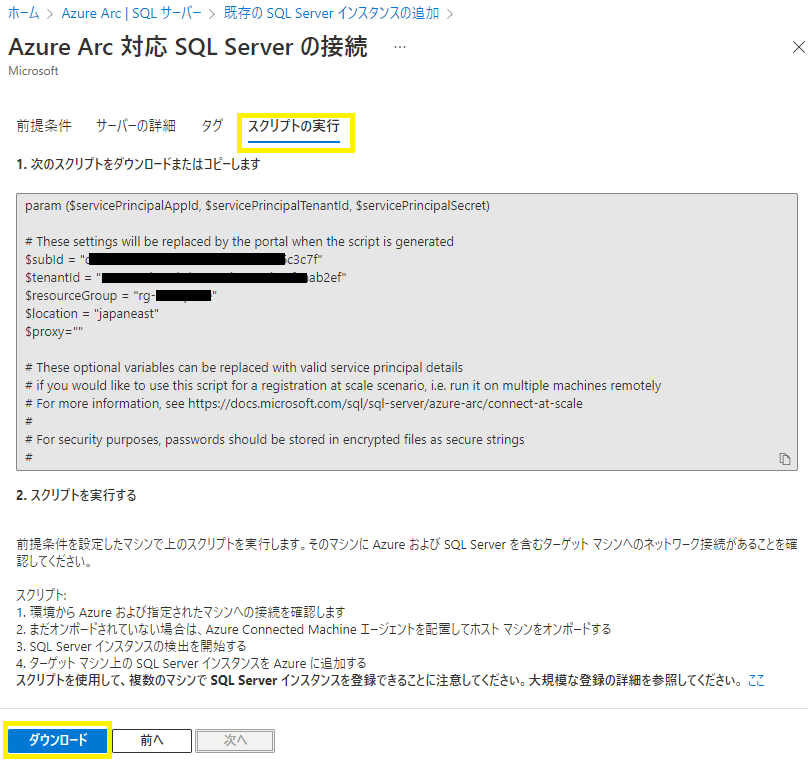Click the $tenantId line

(x=186, y=278)
